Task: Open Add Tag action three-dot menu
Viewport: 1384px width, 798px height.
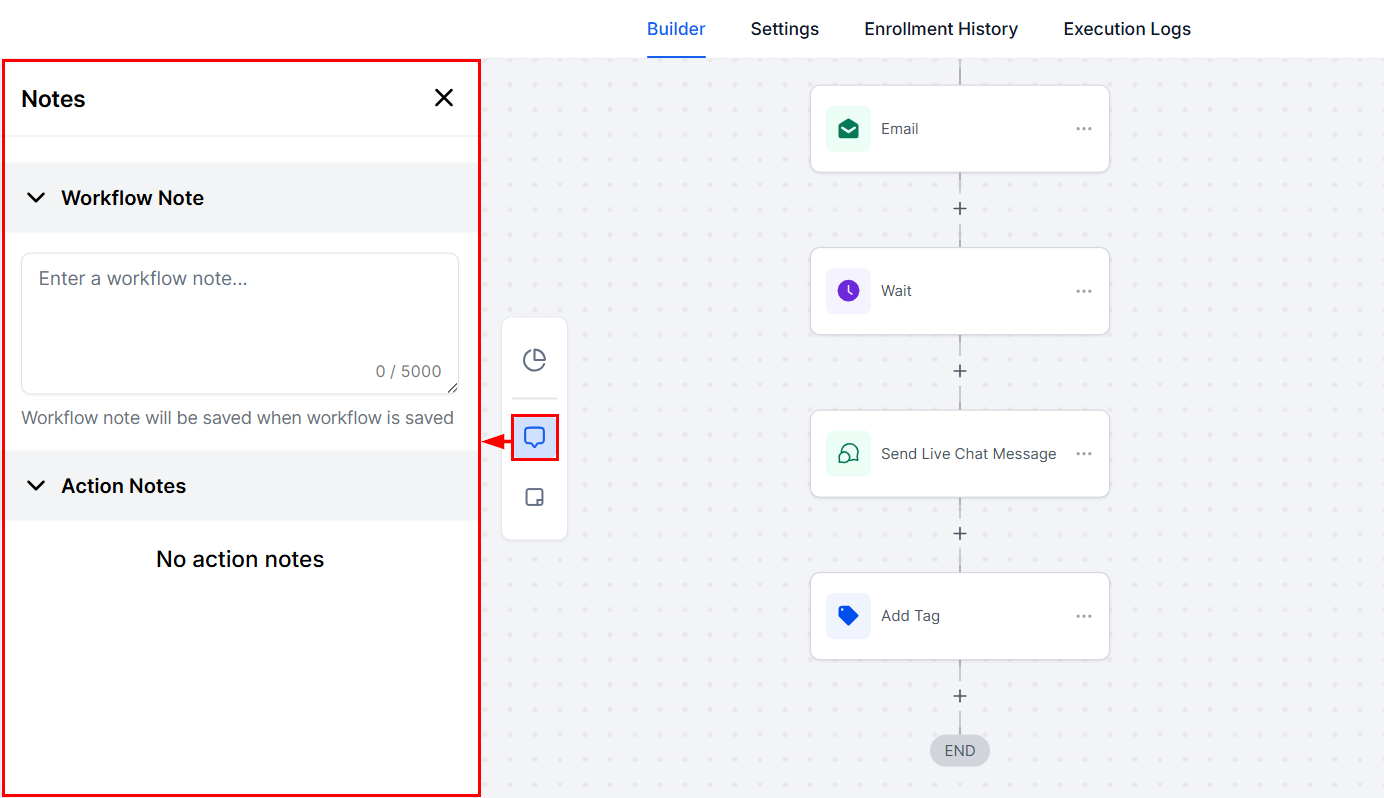Action: click(x=1084, y=616)
